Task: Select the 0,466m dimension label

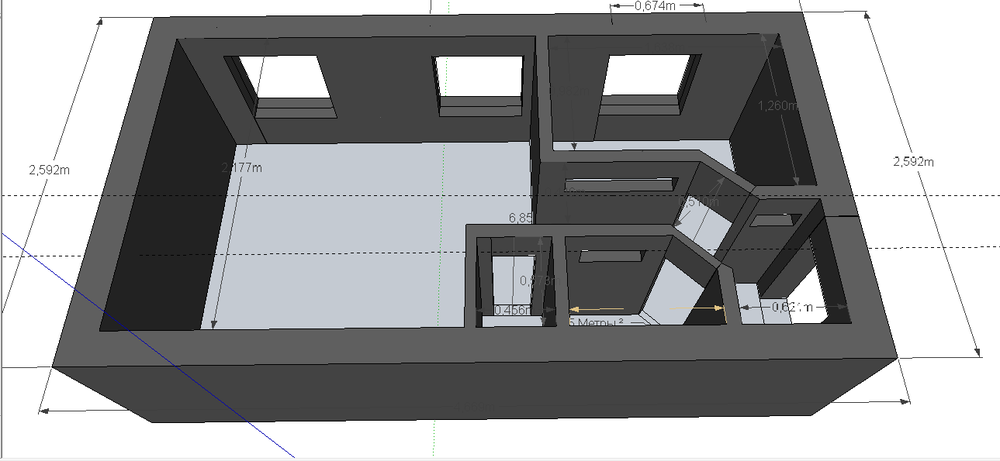Action: pyautogui.click(x=514, y=311)
